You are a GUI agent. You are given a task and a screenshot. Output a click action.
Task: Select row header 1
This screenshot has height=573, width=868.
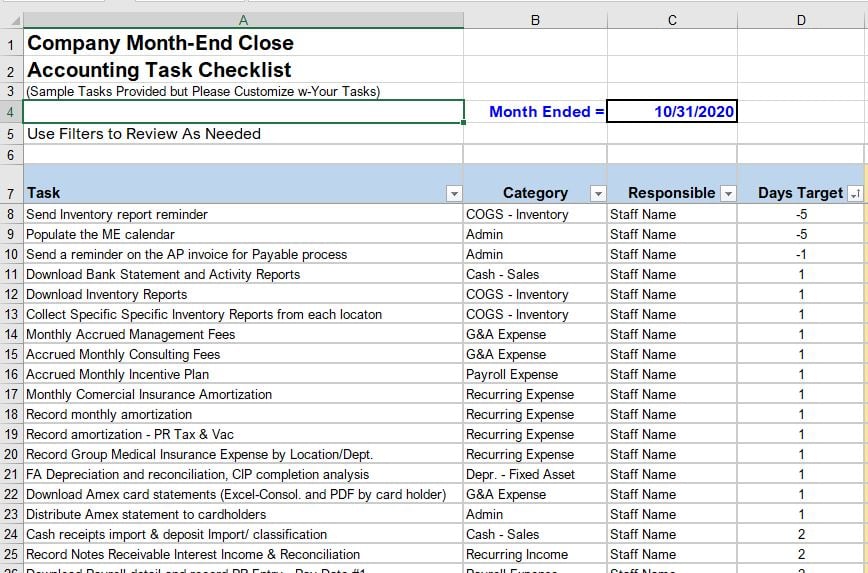pos(11,43)
